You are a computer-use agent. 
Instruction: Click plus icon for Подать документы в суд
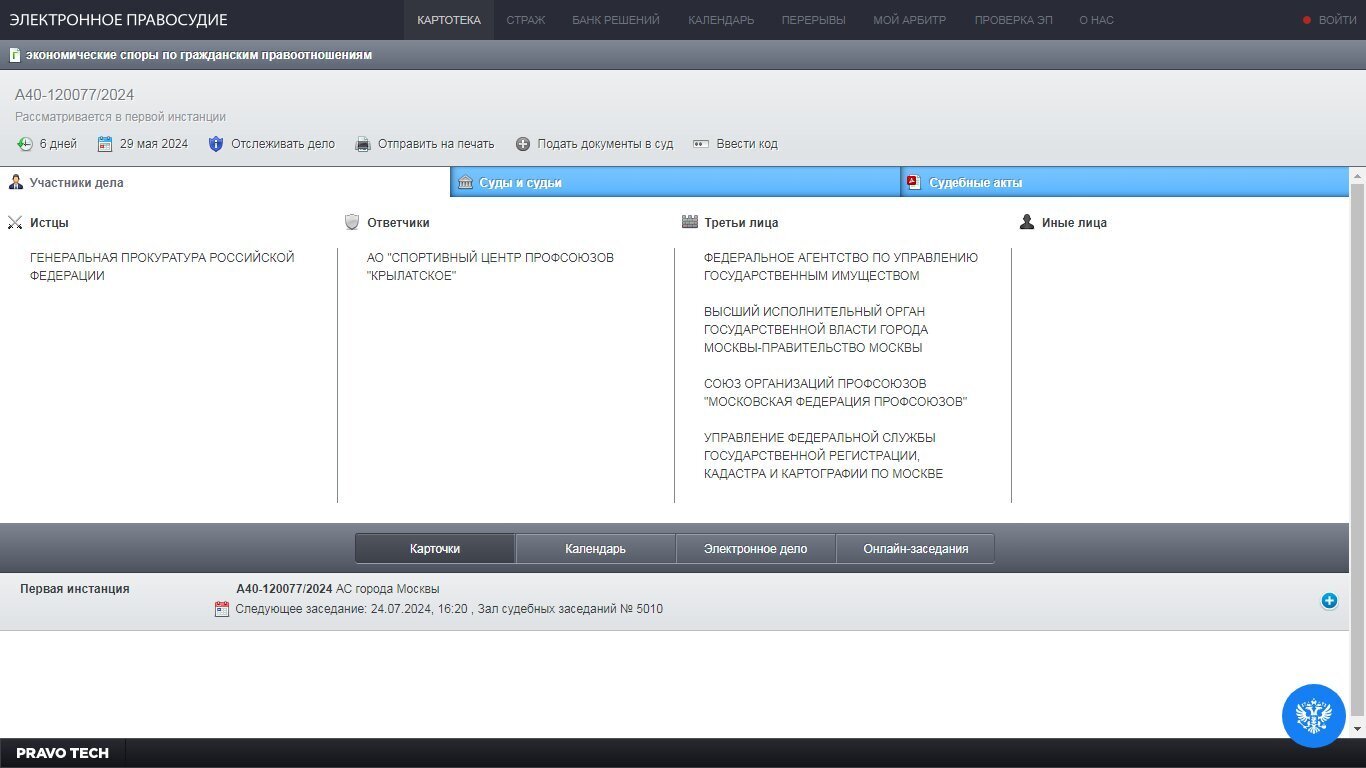(523, 144)
